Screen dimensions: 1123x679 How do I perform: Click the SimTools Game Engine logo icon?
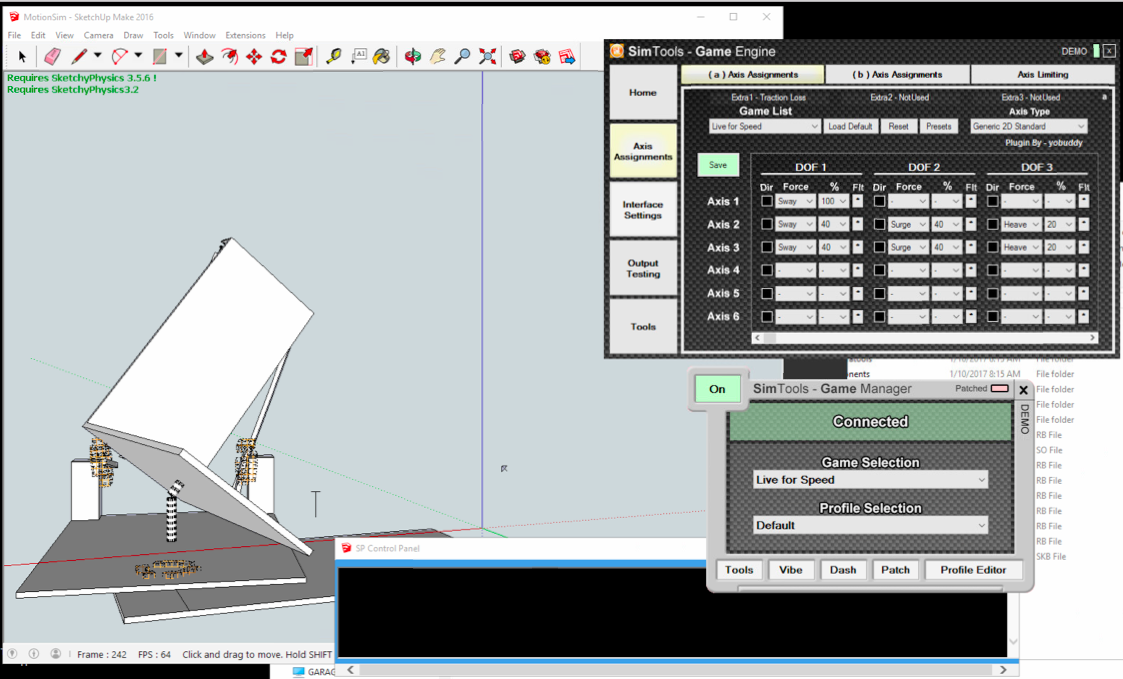[x=617, y=51]
